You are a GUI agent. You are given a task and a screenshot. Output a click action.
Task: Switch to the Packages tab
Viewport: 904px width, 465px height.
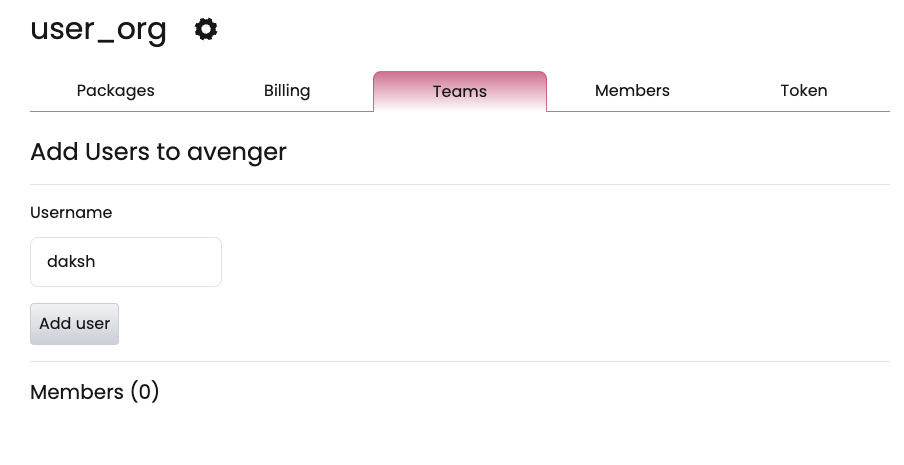point(115,90)
